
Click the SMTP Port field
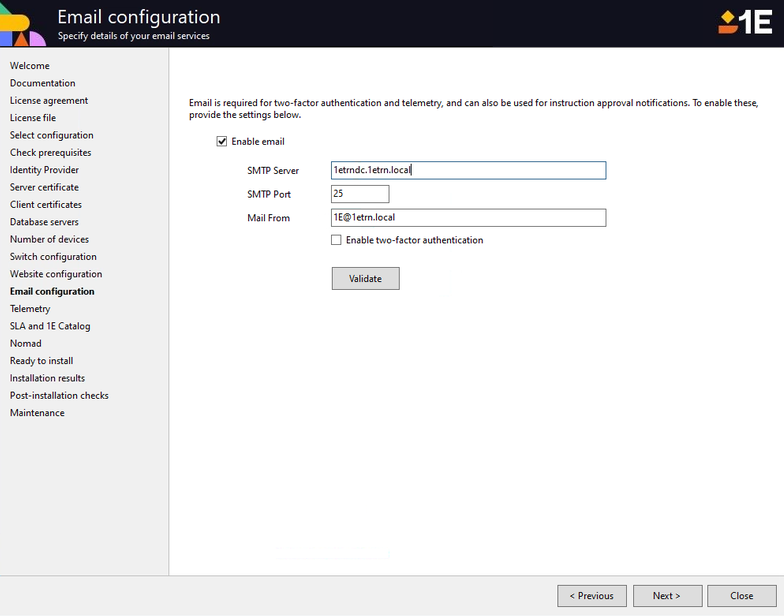tap(360, 194)
